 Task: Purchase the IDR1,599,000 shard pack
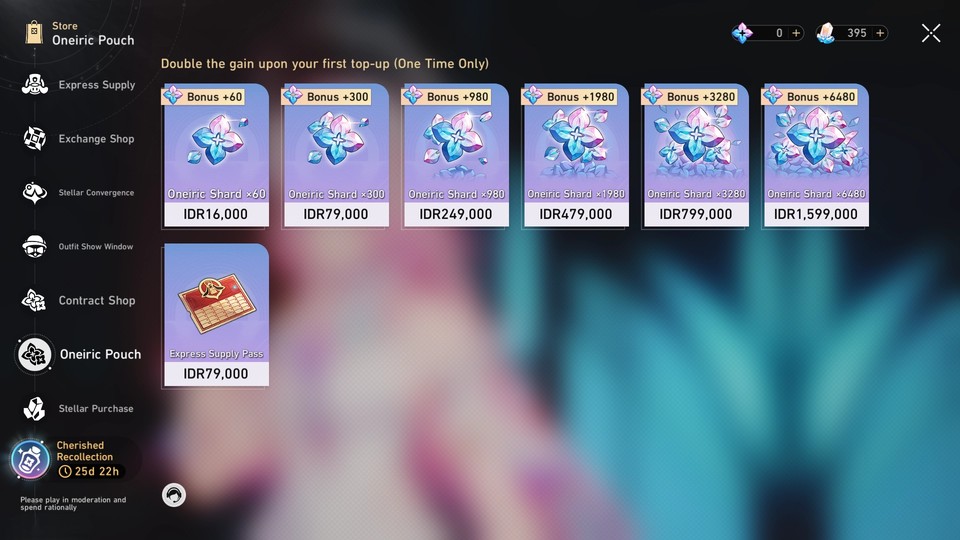click(816, 156)
